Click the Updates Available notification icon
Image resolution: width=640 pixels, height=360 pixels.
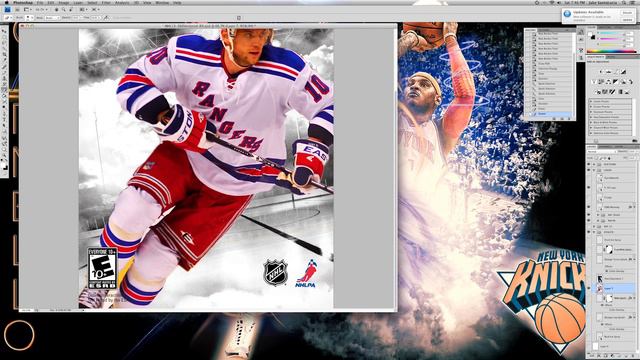click(567, 14)
